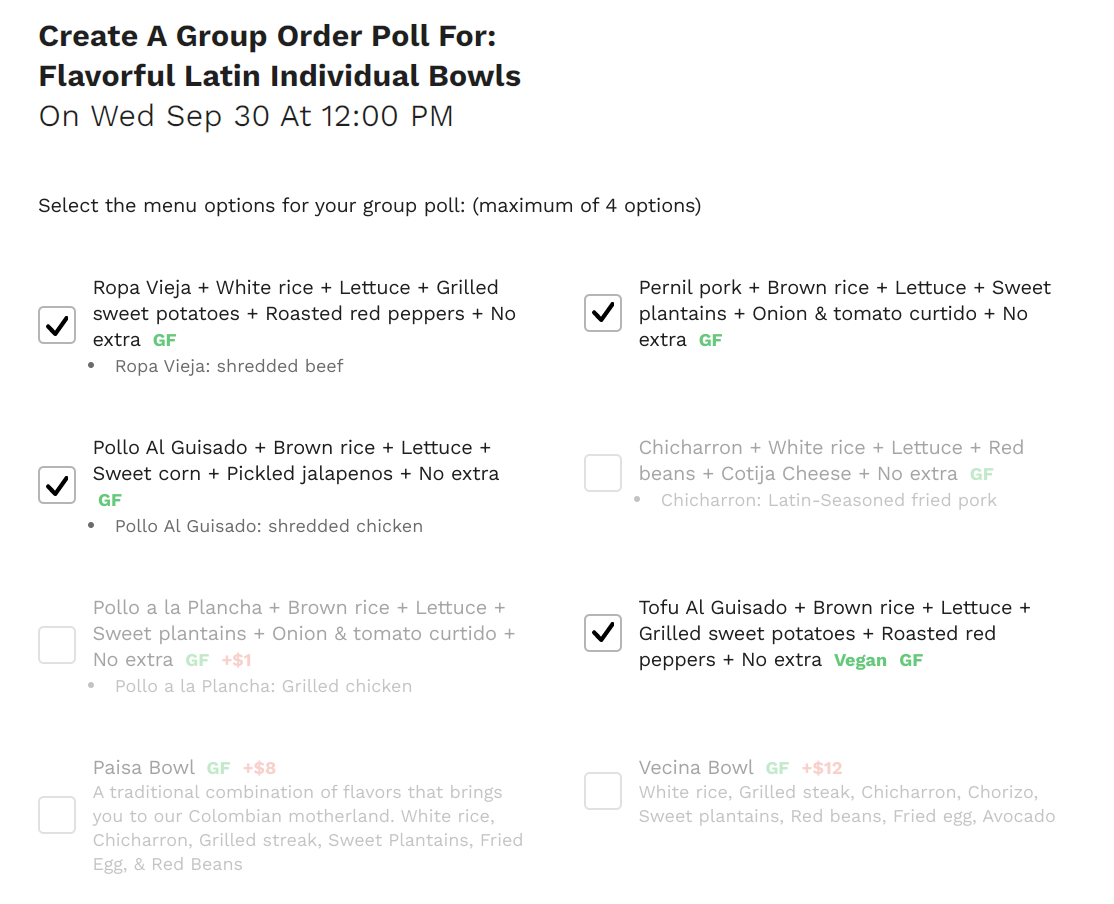Click the +$8 price badge on Paisa Bowl
Image resolution: width=1114 pixels, height=904 pixels.
[259, 768]
